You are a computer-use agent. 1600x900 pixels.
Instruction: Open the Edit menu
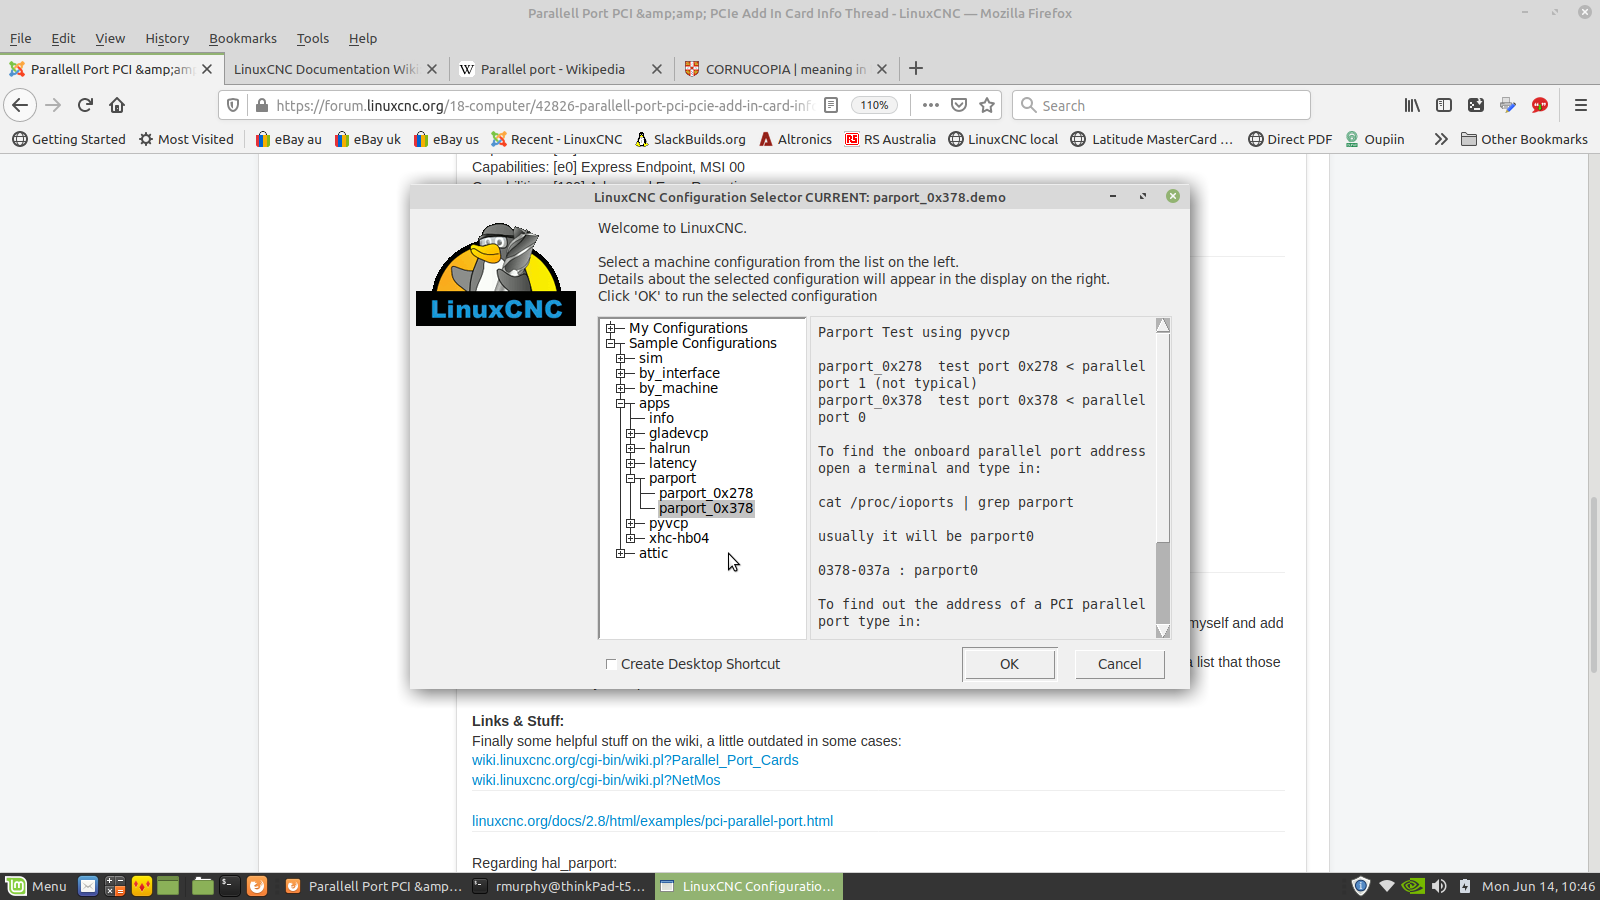pos(63,38)
